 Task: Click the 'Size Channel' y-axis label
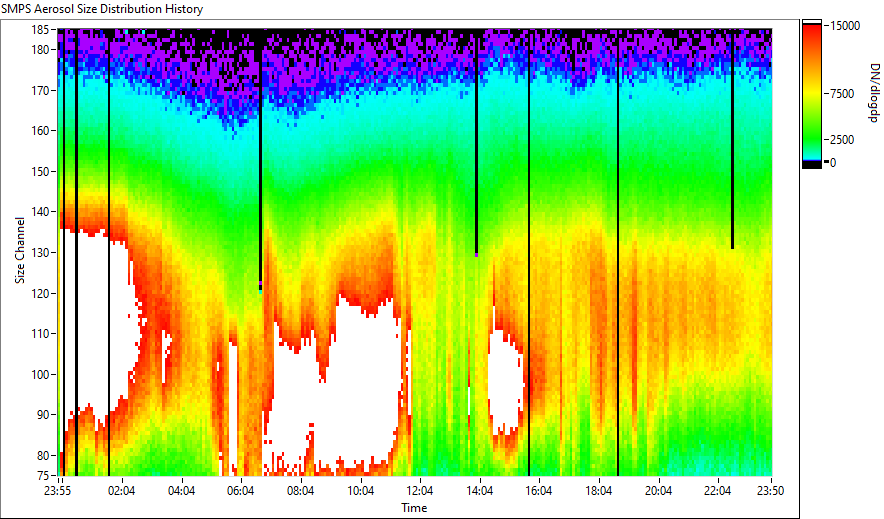(20, 250)
